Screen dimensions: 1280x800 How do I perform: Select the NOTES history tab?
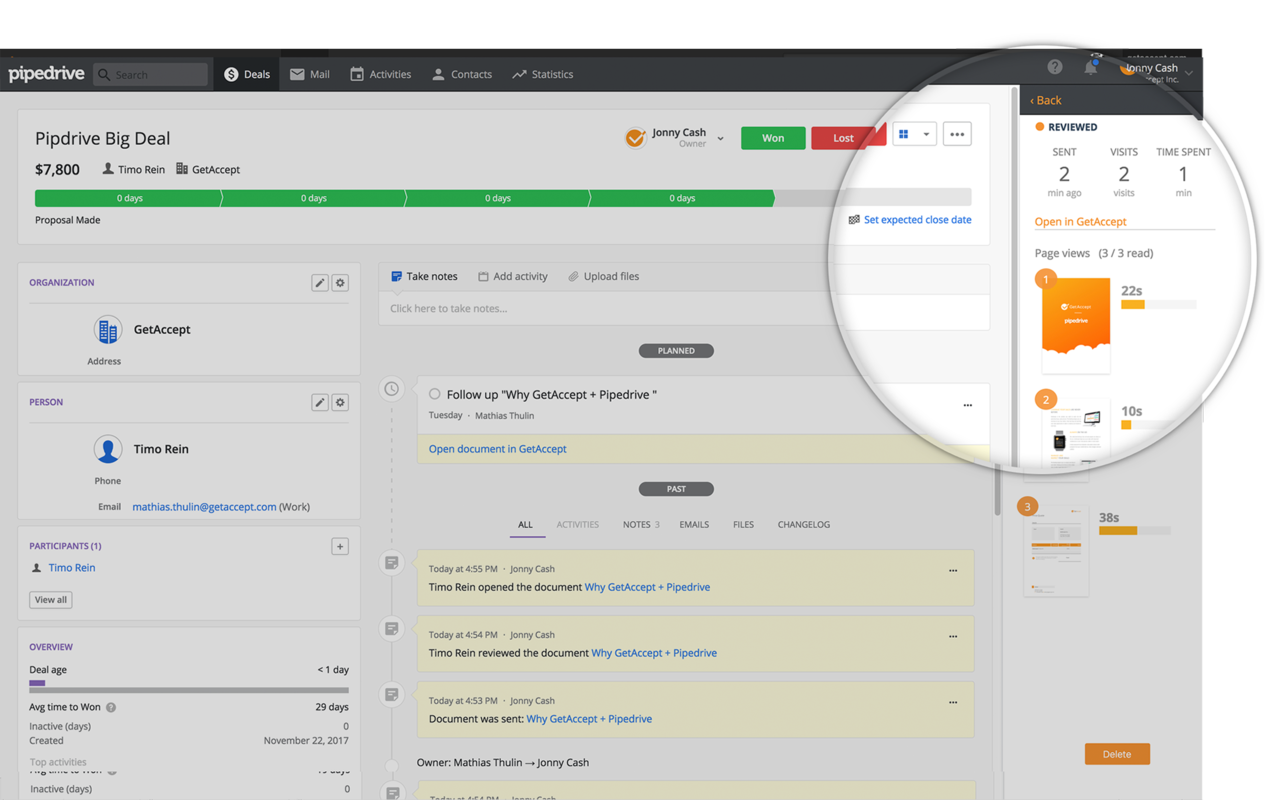coord(641,525)
